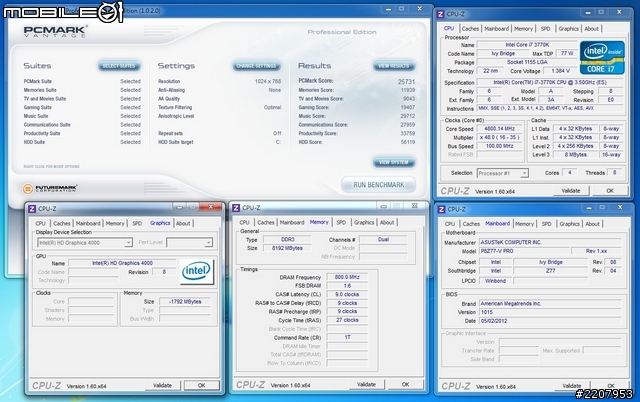Close the Graphics CPU-Z window
The width and height of the screenshot is (640, 402).
pos(211,207)
